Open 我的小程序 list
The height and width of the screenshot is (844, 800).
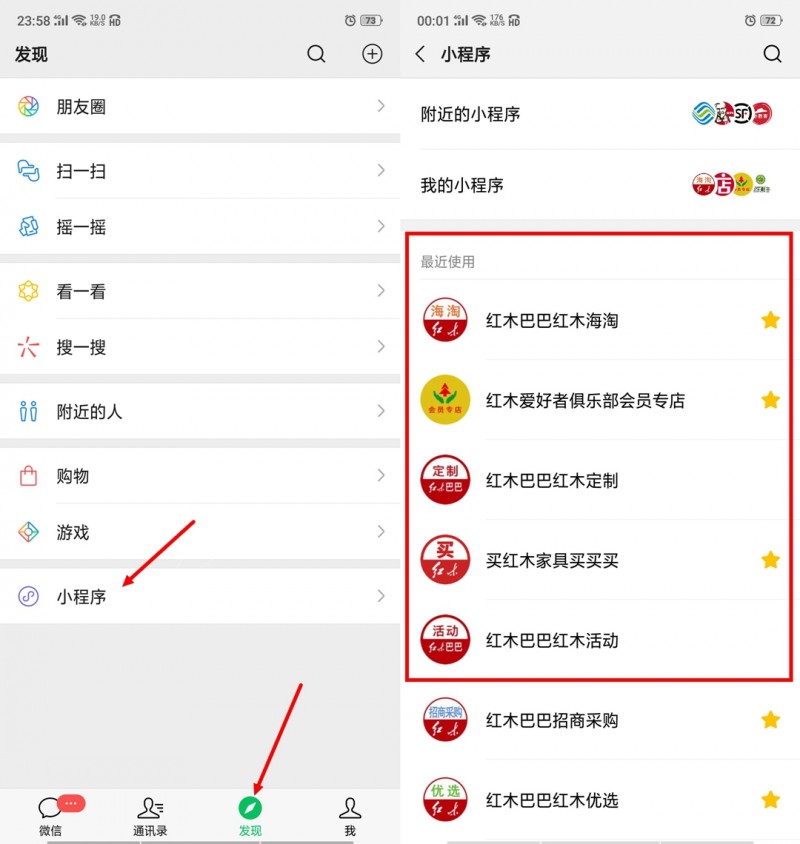(x=600, y=185)
